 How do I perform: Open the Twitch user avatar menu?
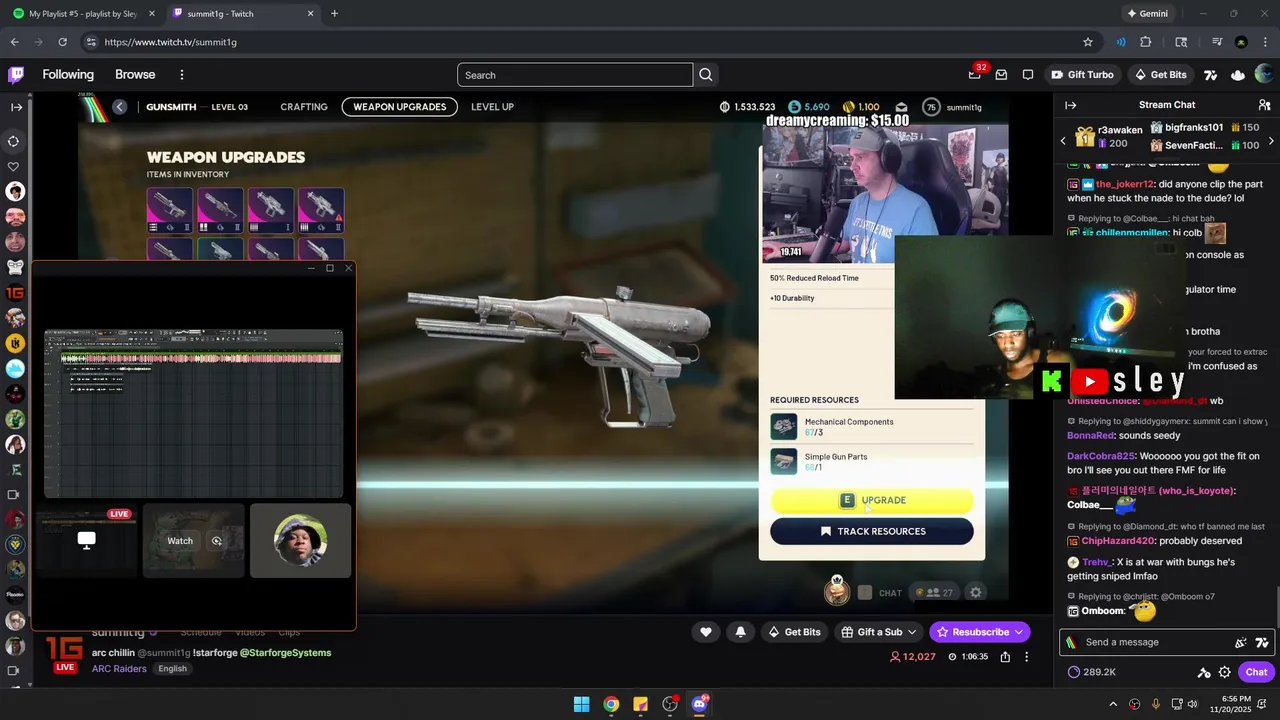coord(1266,75)
